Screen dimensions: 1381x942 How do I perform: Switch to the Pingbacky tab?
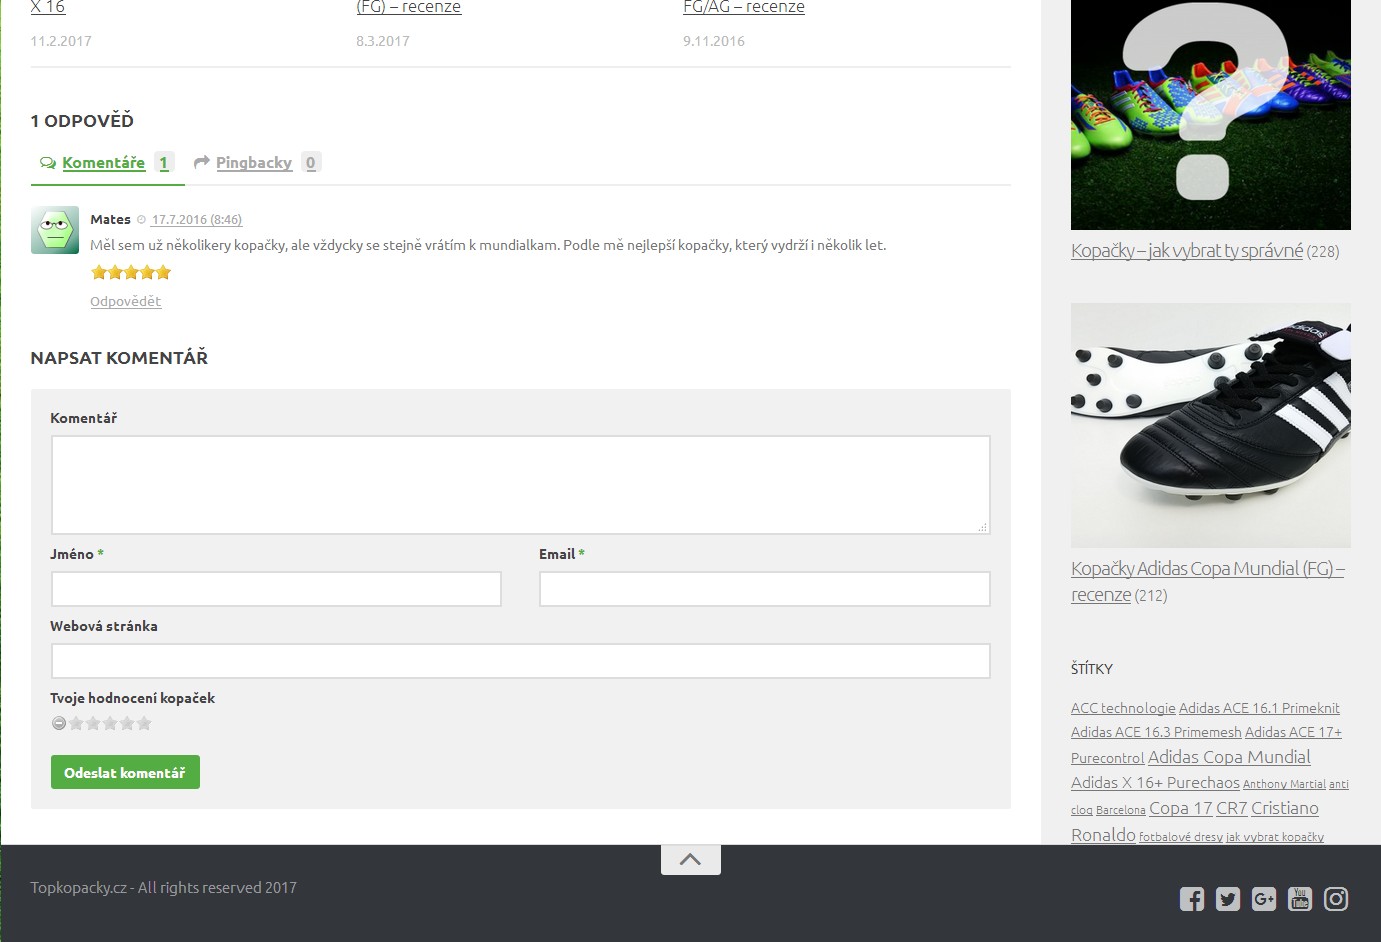click(x=257, y=163)
